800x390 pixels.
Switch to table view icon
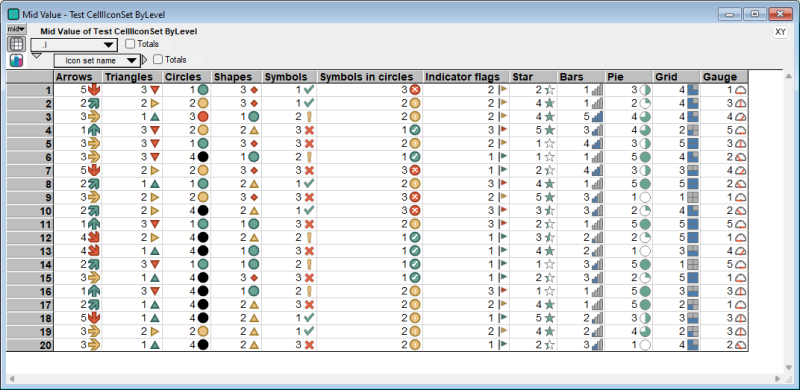point(16,44)
